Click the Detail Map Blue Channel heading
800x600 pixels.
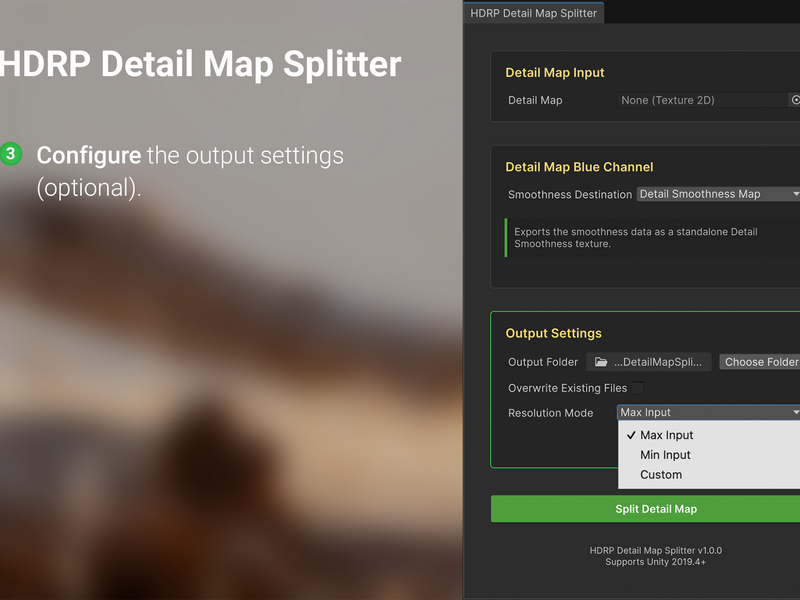coord(579,167)
